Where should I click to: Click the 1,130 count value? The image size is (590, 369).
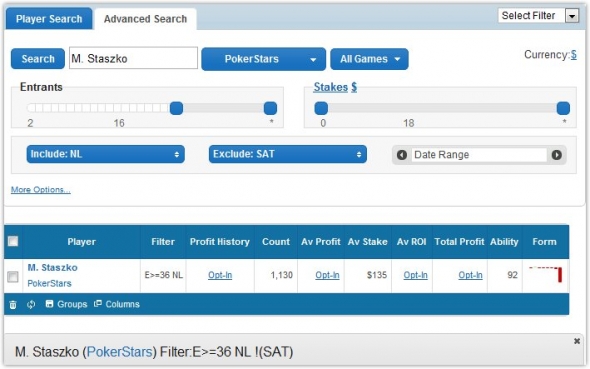(281, 275)
